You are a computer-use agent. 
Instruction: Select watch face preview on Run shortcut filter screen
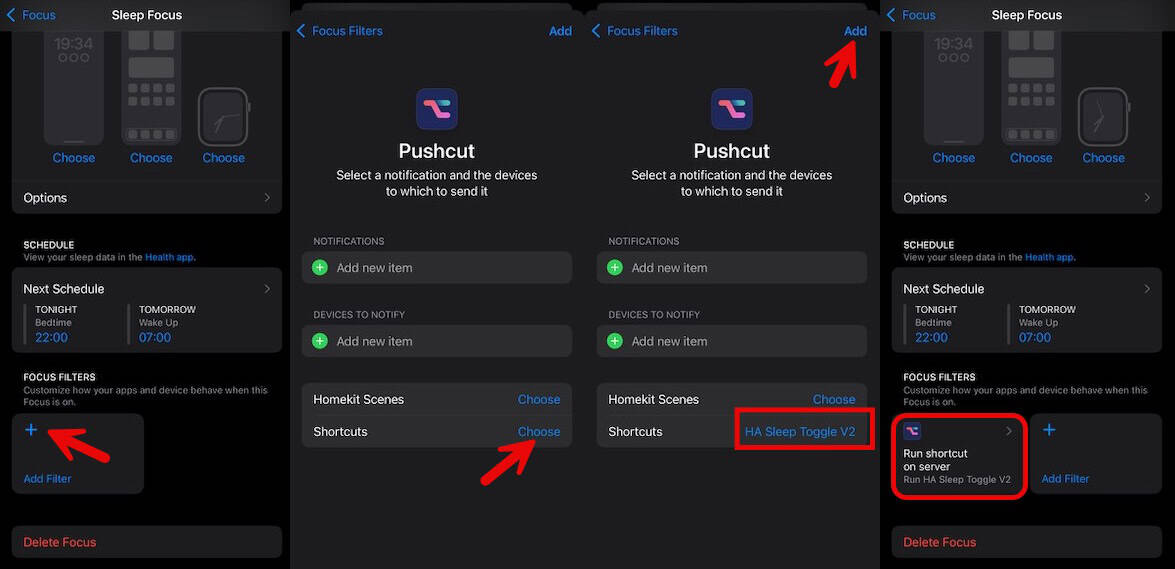coord(1103,117)
